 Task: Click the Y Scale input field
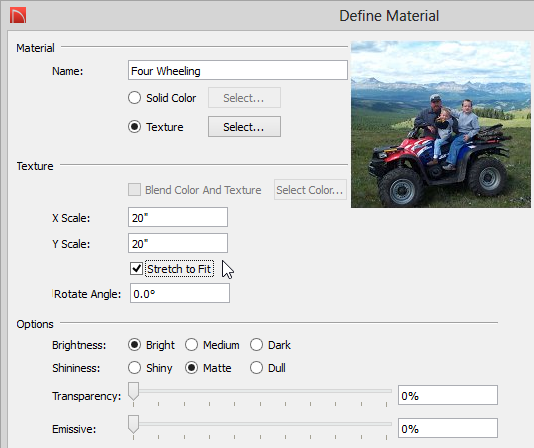[x=178, y=243]
